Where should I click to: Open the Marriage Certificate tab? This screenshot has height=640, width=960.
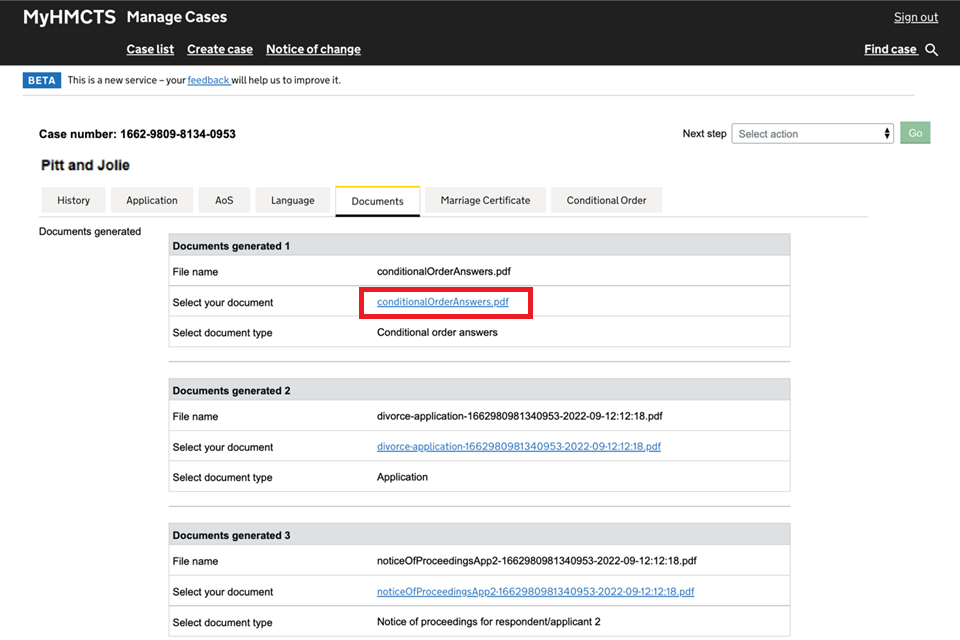[x=485, y=200]
